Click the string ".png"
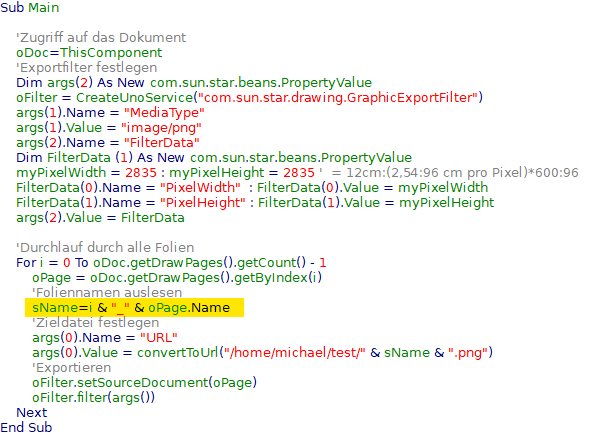Image resolution: width=597 pixels, height=437 pixels. (x=468, y=353)
